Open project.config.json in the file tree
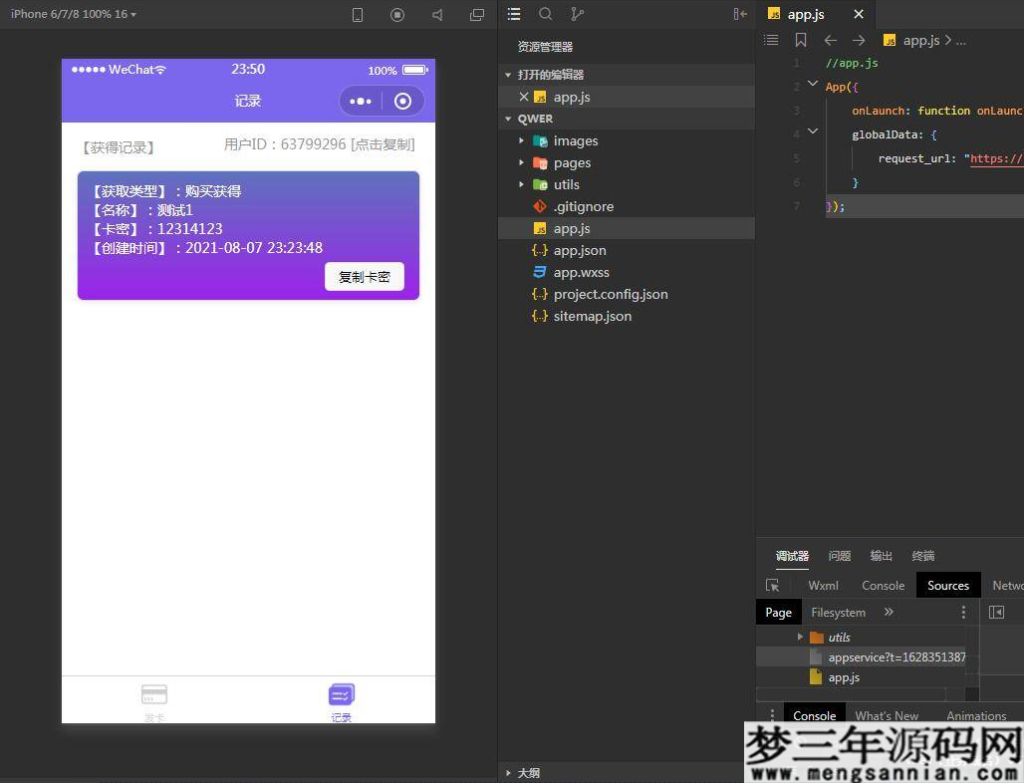This screenshot has width=1024, height=783. (610, 294)
